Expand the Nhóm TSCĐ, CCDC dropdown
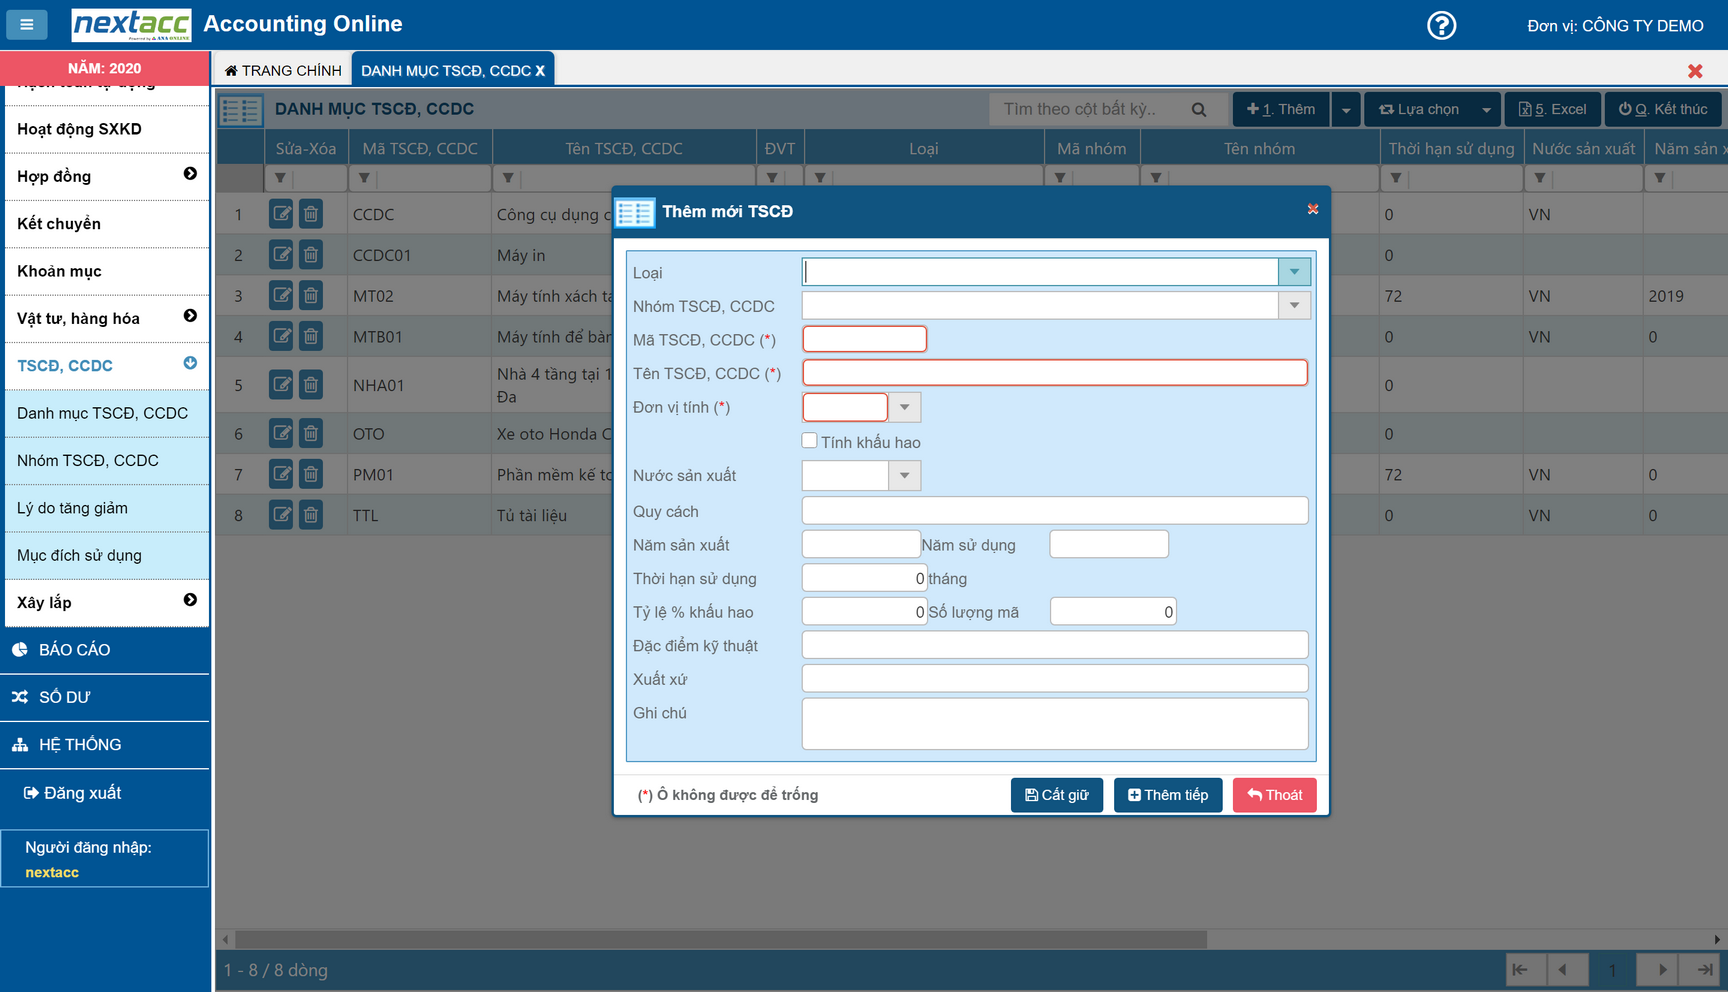The image size is (1728, 992). click(1294, 306)
